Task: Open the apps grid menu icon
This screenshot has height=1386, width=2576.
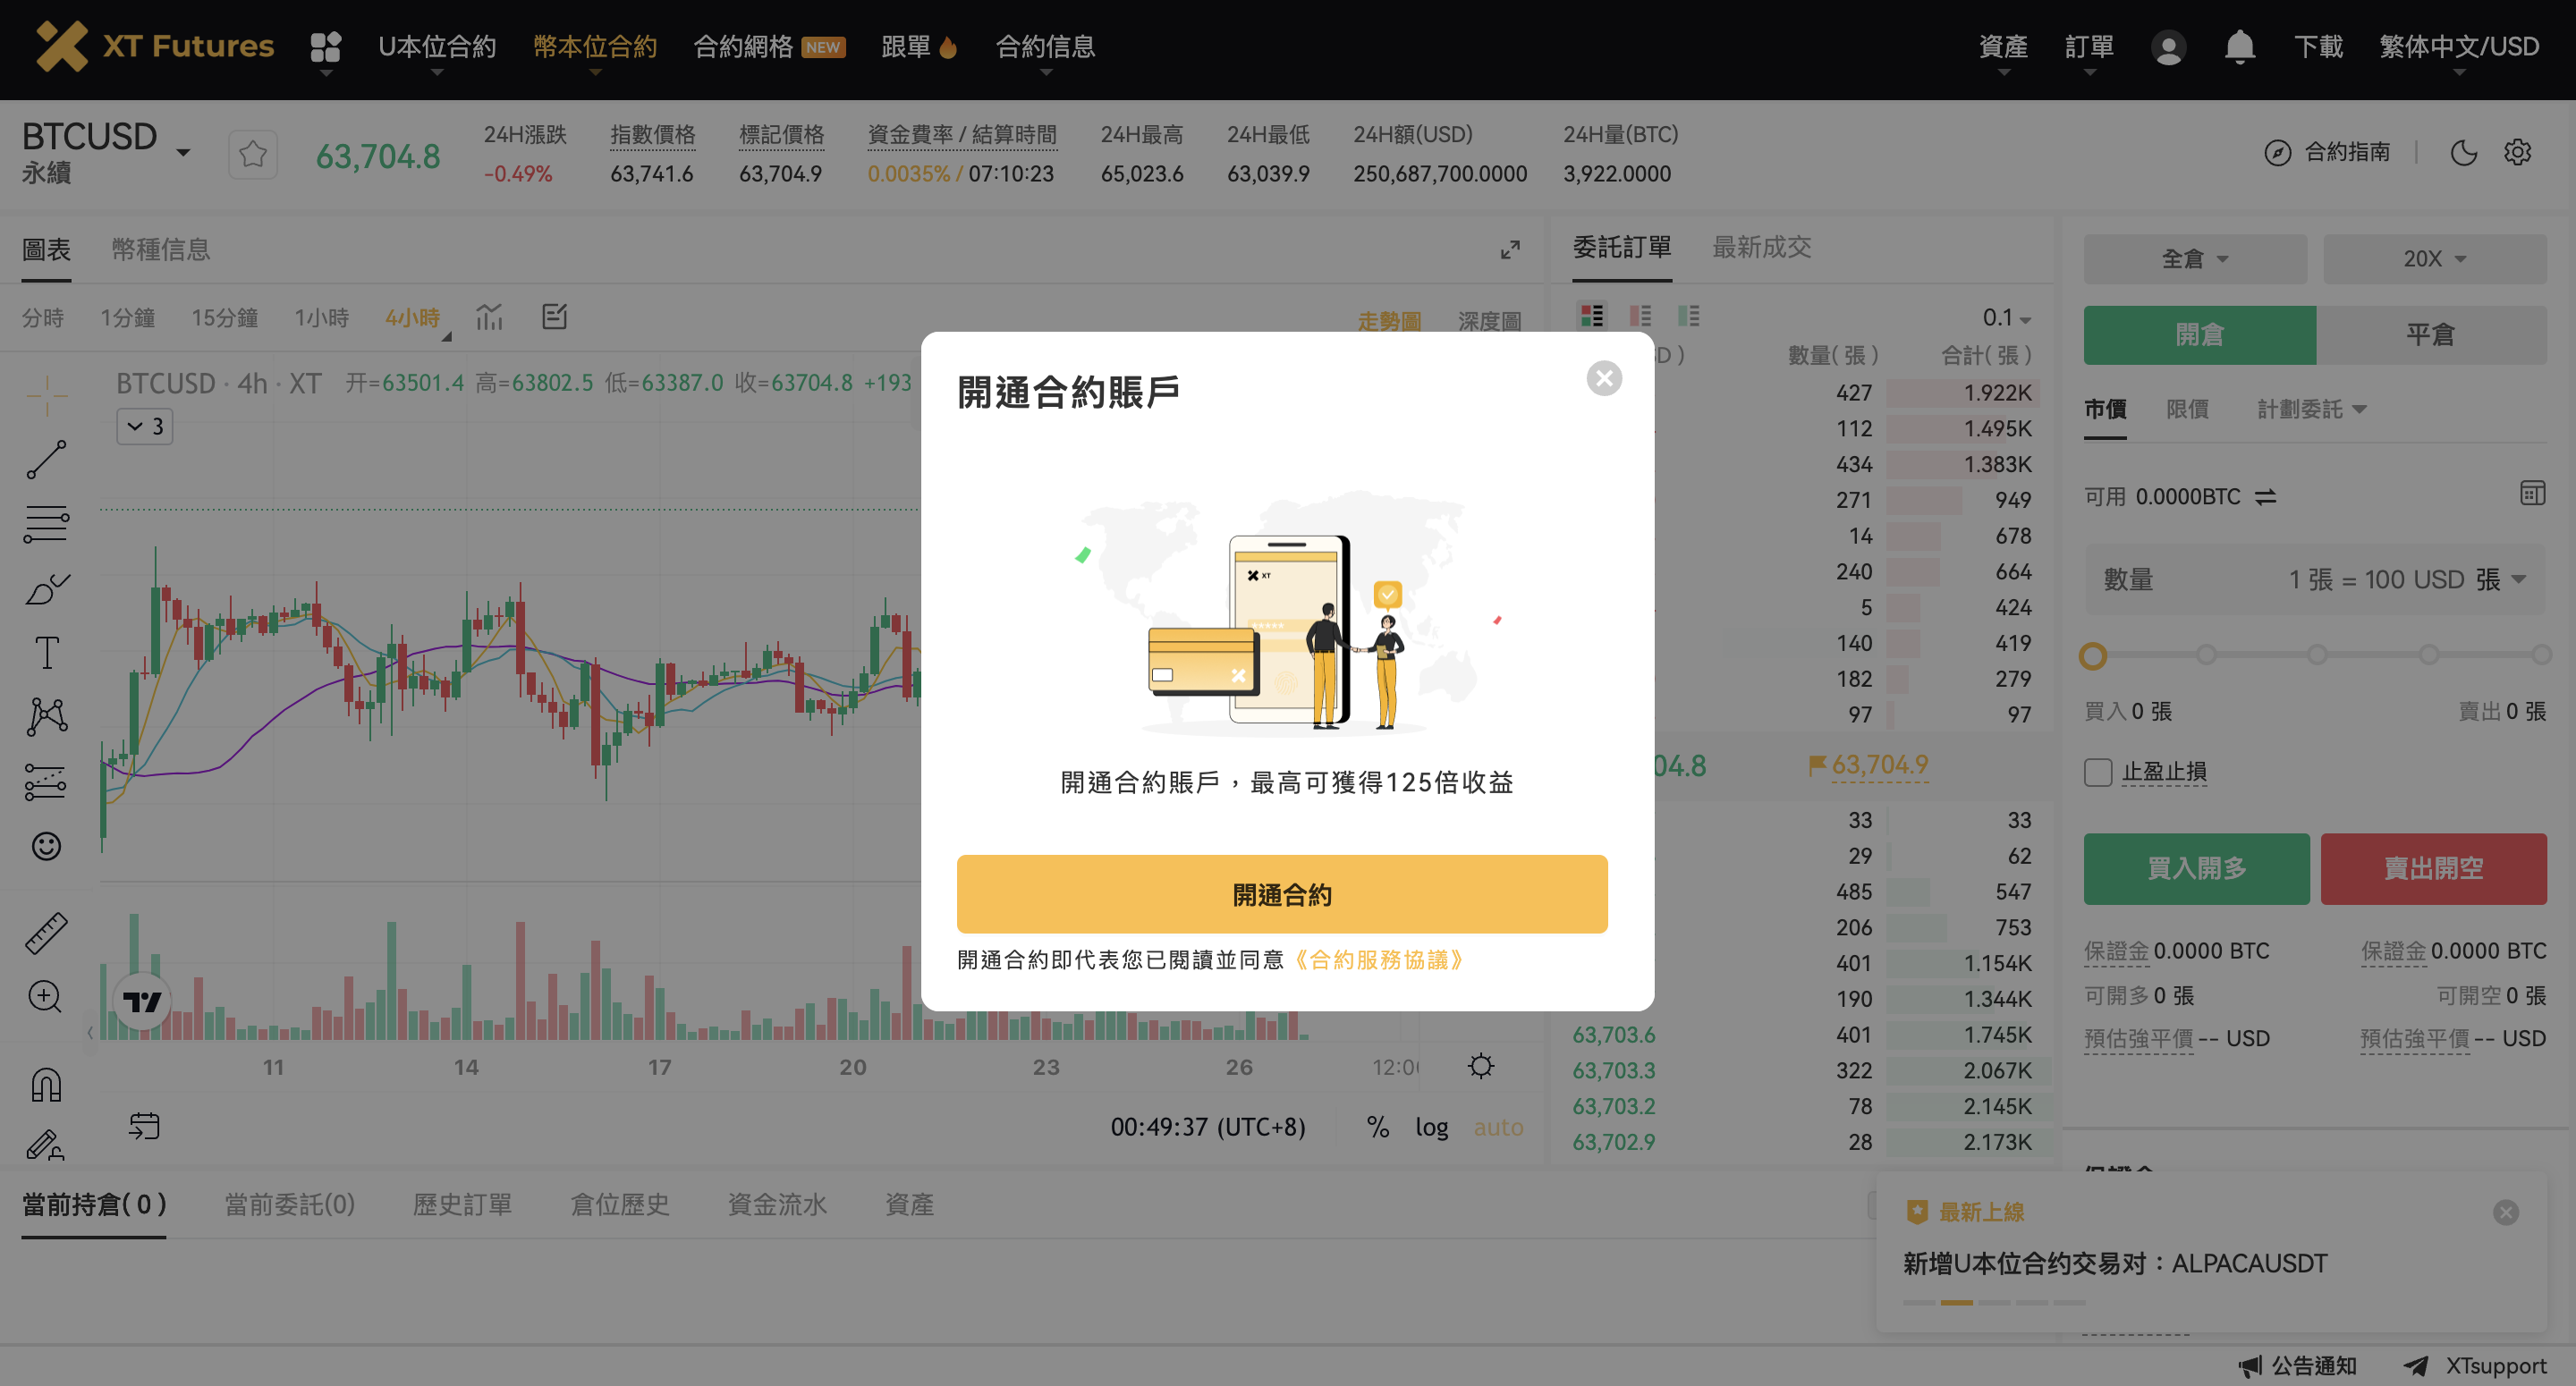Action: (326, 46)
